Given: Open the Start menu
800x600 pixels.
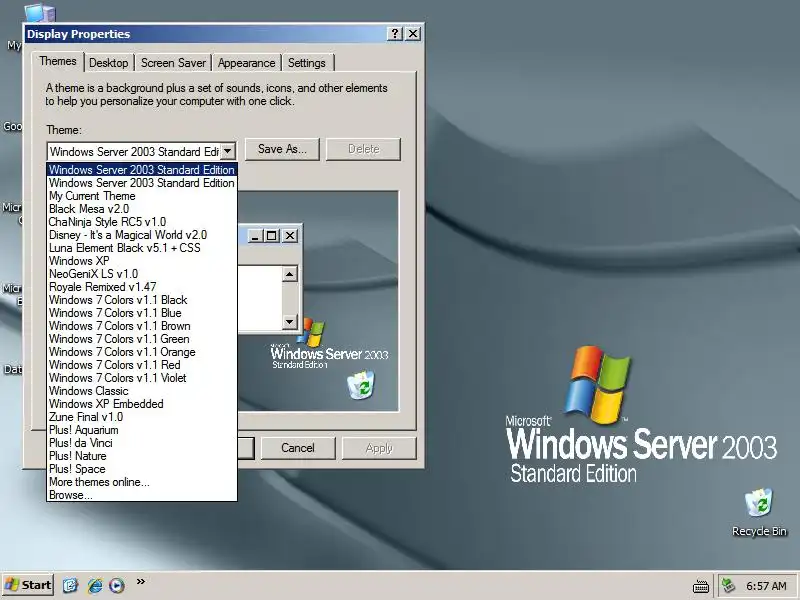Looking at the screenshot, I should (x=28, y=585).
